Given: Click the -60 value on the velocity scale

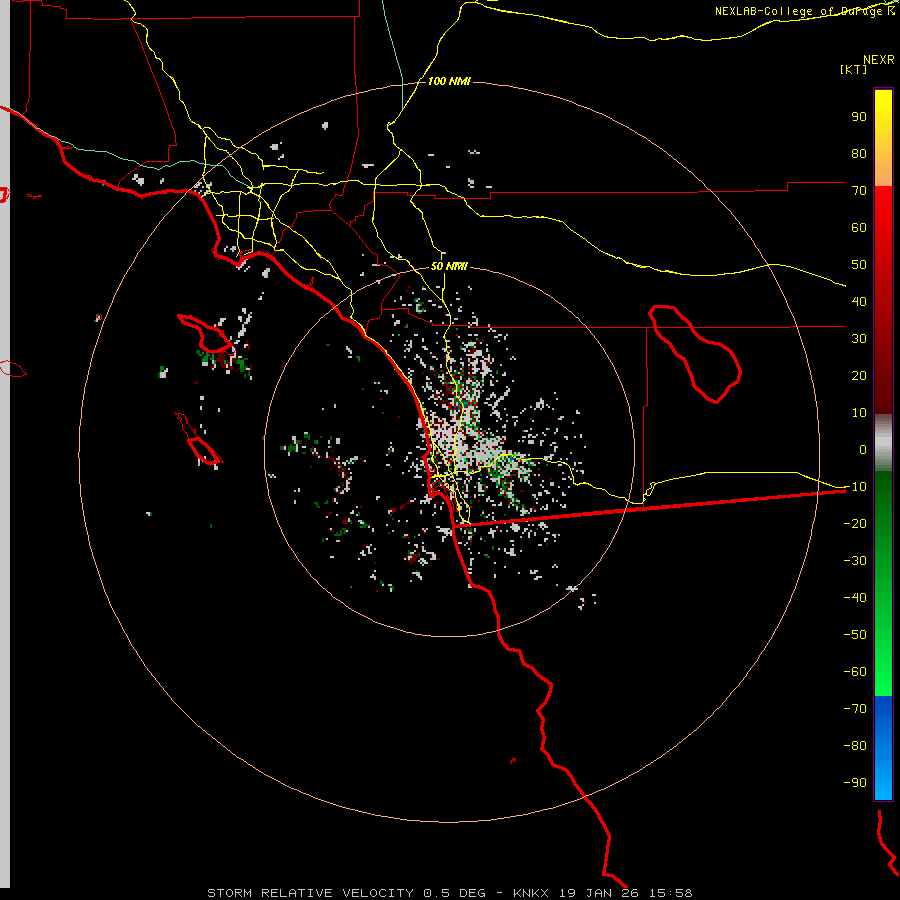Looking at the screenshot, I should click(855, 672).
